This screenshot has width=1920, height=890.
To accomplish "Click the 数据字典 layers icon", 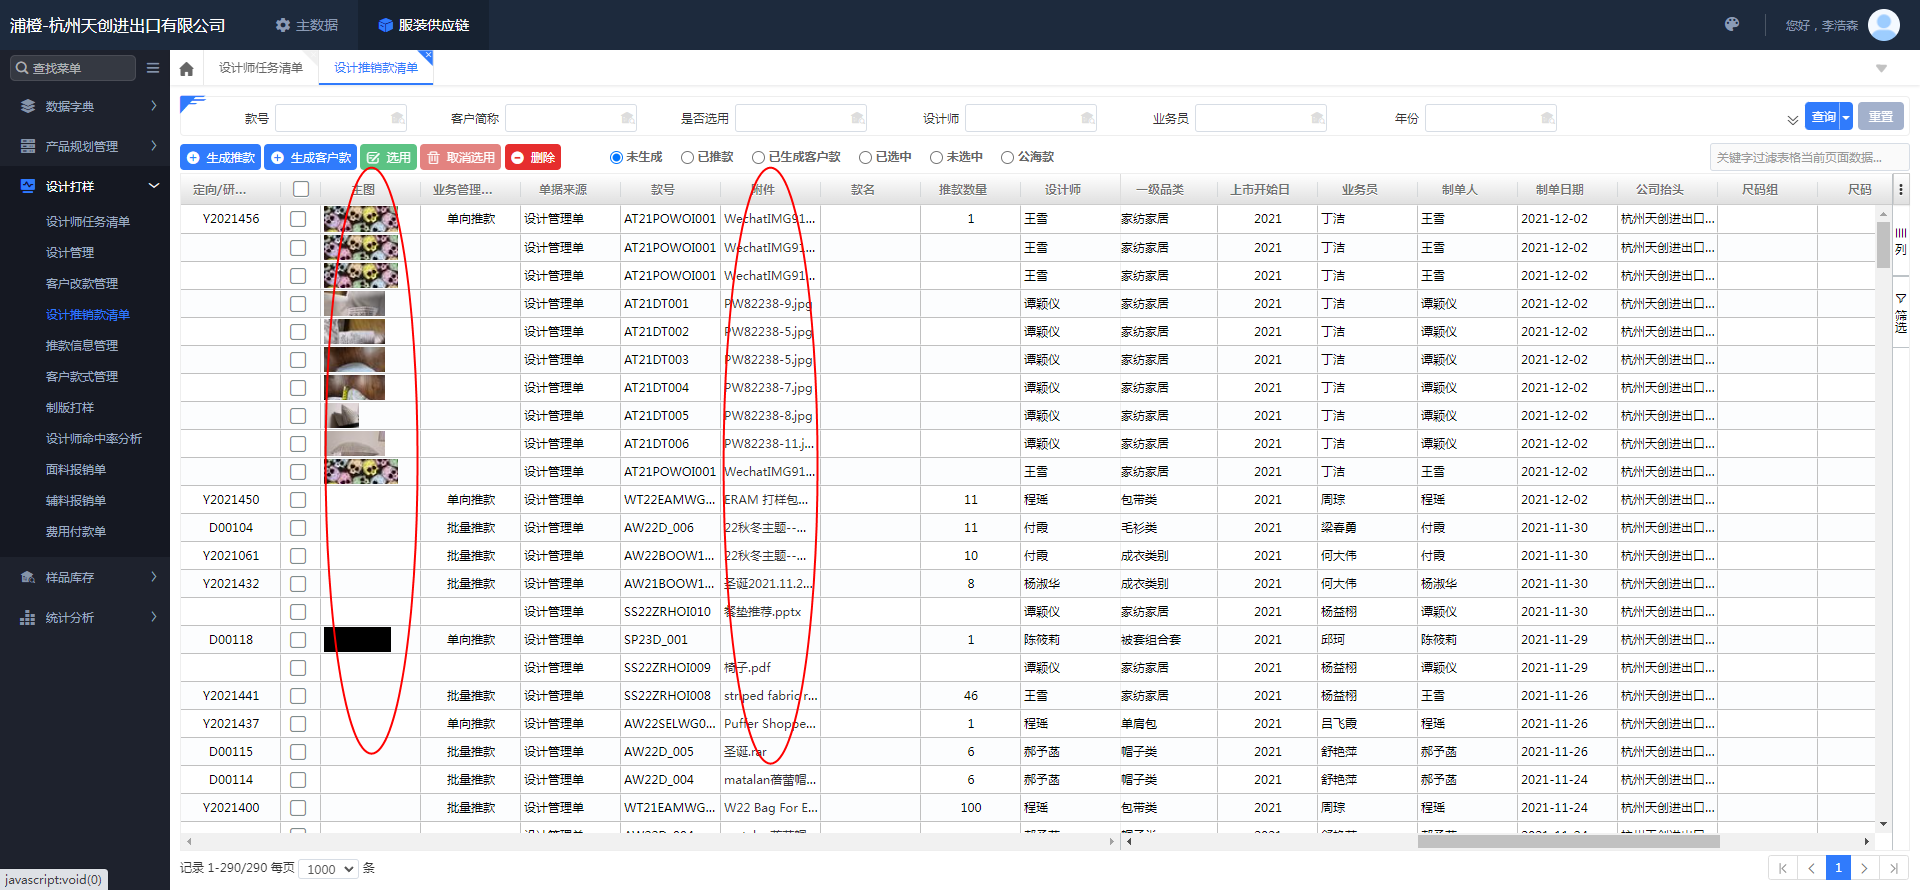I will 27,106.
